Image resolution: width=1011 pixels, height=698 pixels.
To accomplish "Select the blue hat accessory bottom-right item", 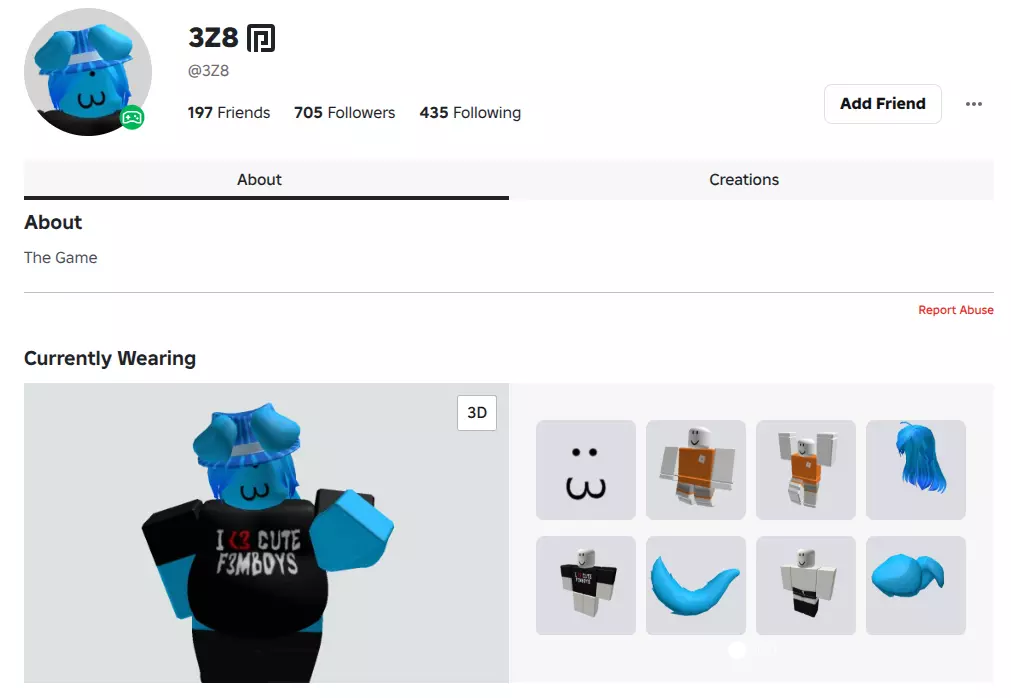I will pos(916,585).
